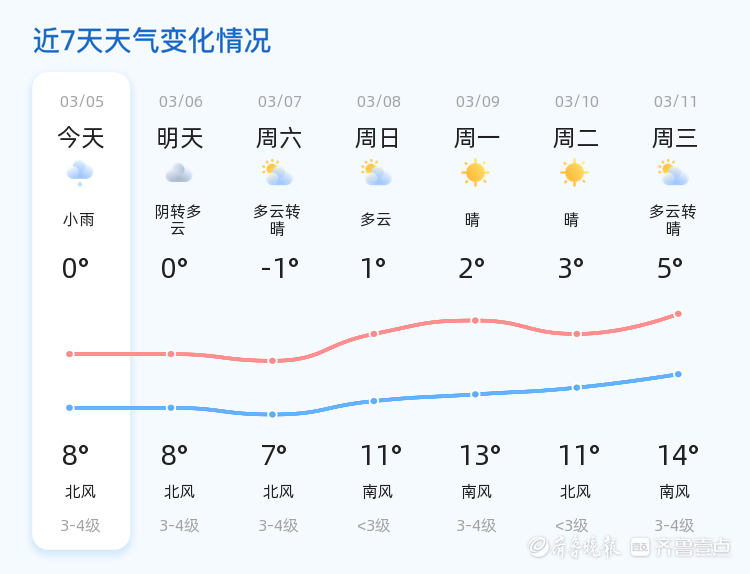The image size is (750, 574).
Task: Click the sunny icon under 周一
Action: coord(475,173)
